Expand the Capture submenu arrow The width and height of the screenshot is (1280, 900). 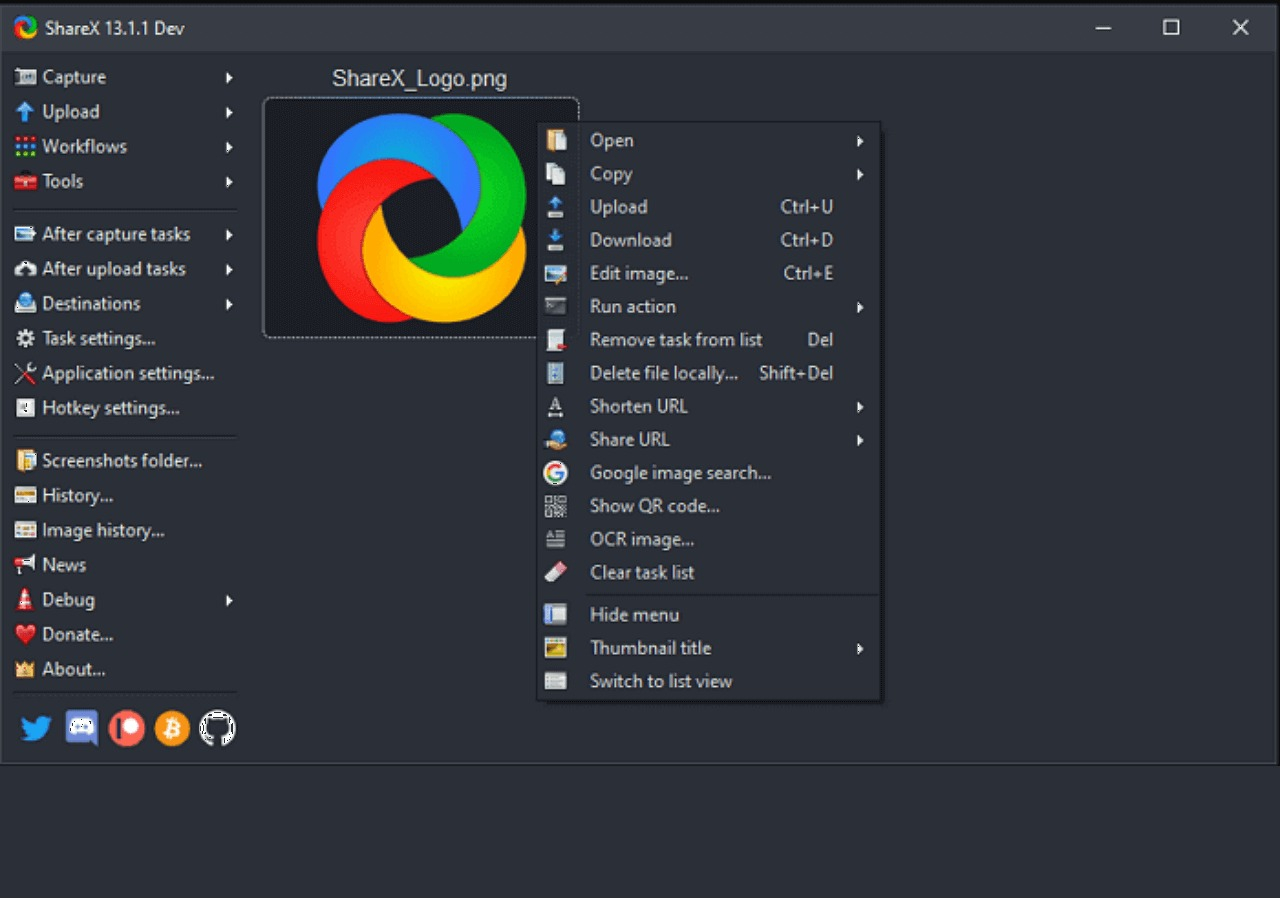pyautogui.click(x=229, y=77)
